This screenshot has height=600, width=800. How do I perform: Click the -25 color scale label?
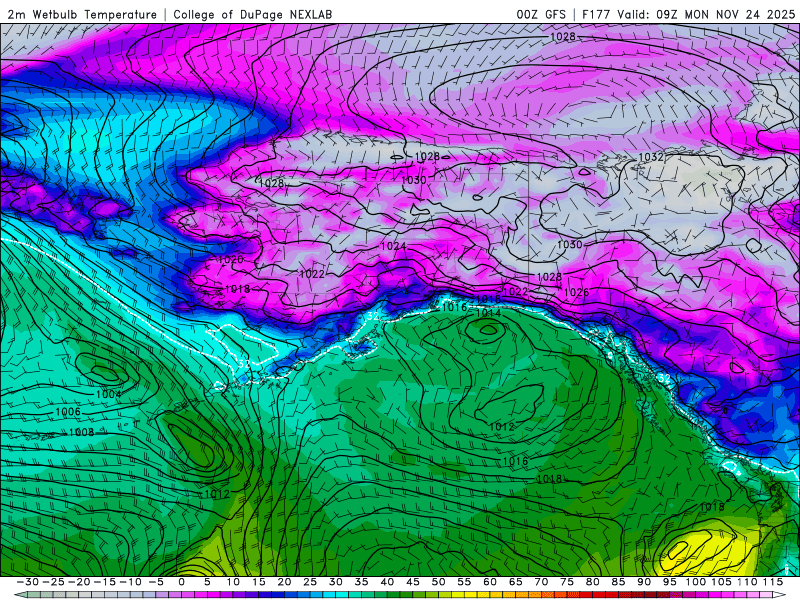click(53, 582)
